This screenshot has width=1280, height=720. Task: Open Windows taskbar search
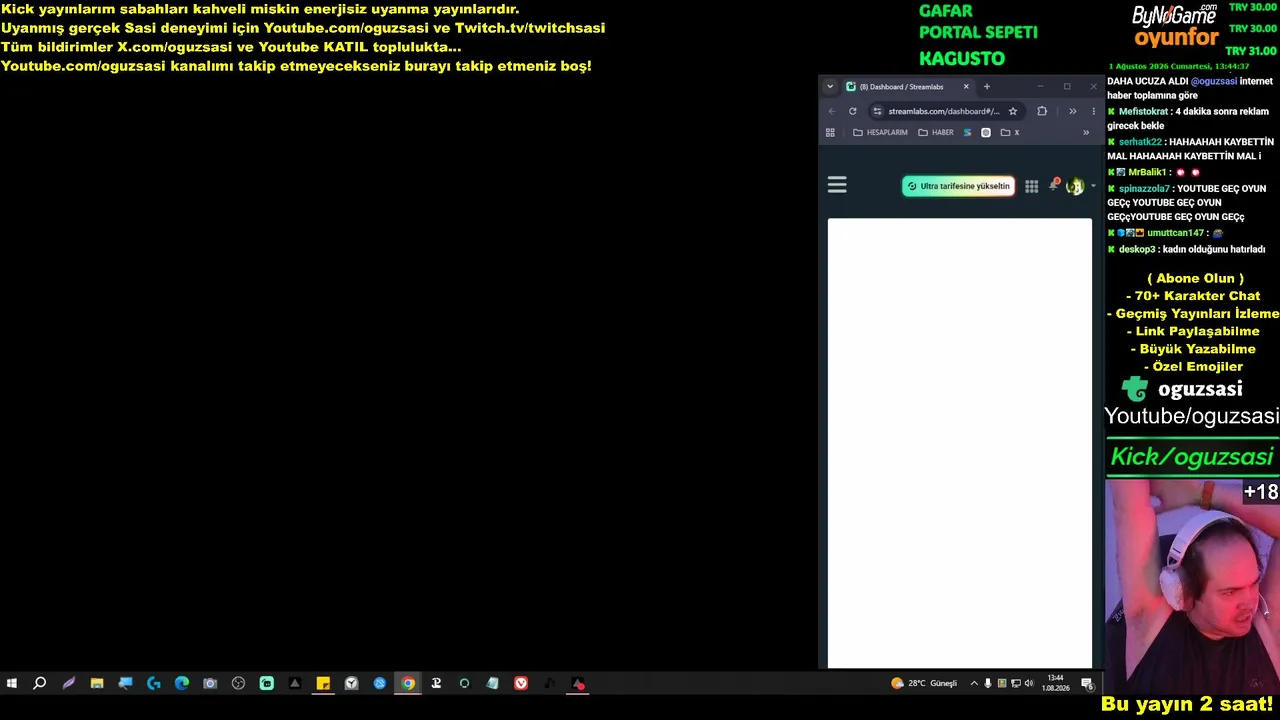pyautogui.click(x=40, y=684)
